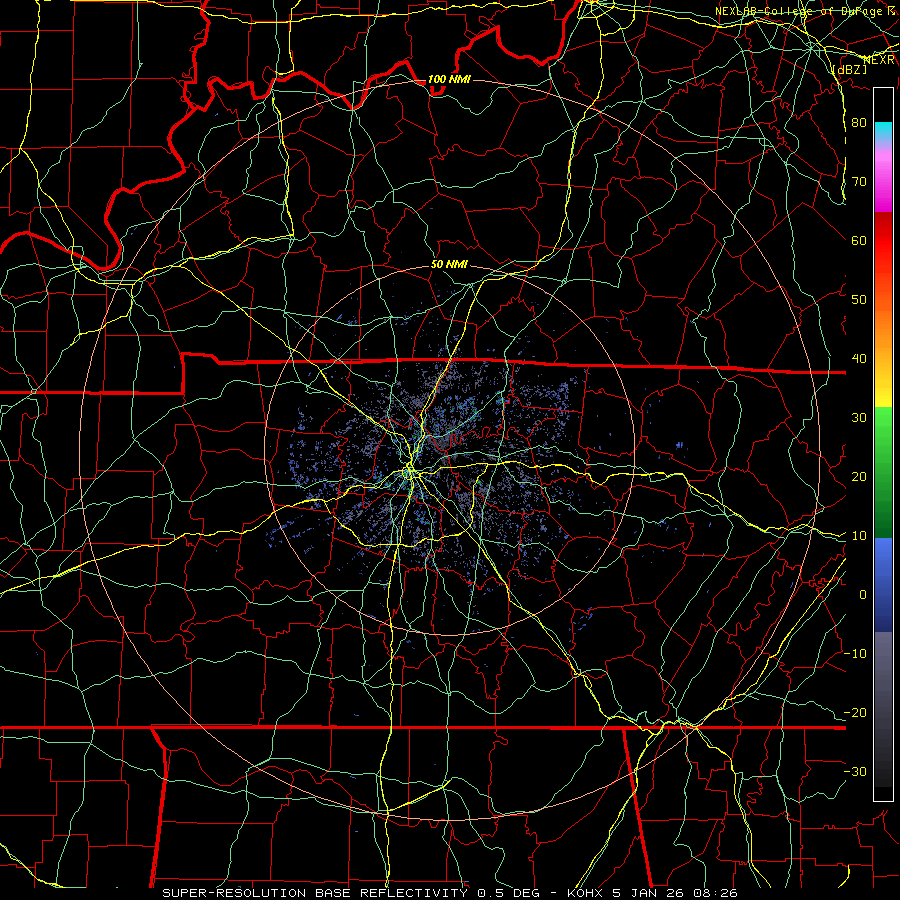This screenshot has height=900, width=900.
Task: Click the 50 dBZ scale label
Action: 859,300
